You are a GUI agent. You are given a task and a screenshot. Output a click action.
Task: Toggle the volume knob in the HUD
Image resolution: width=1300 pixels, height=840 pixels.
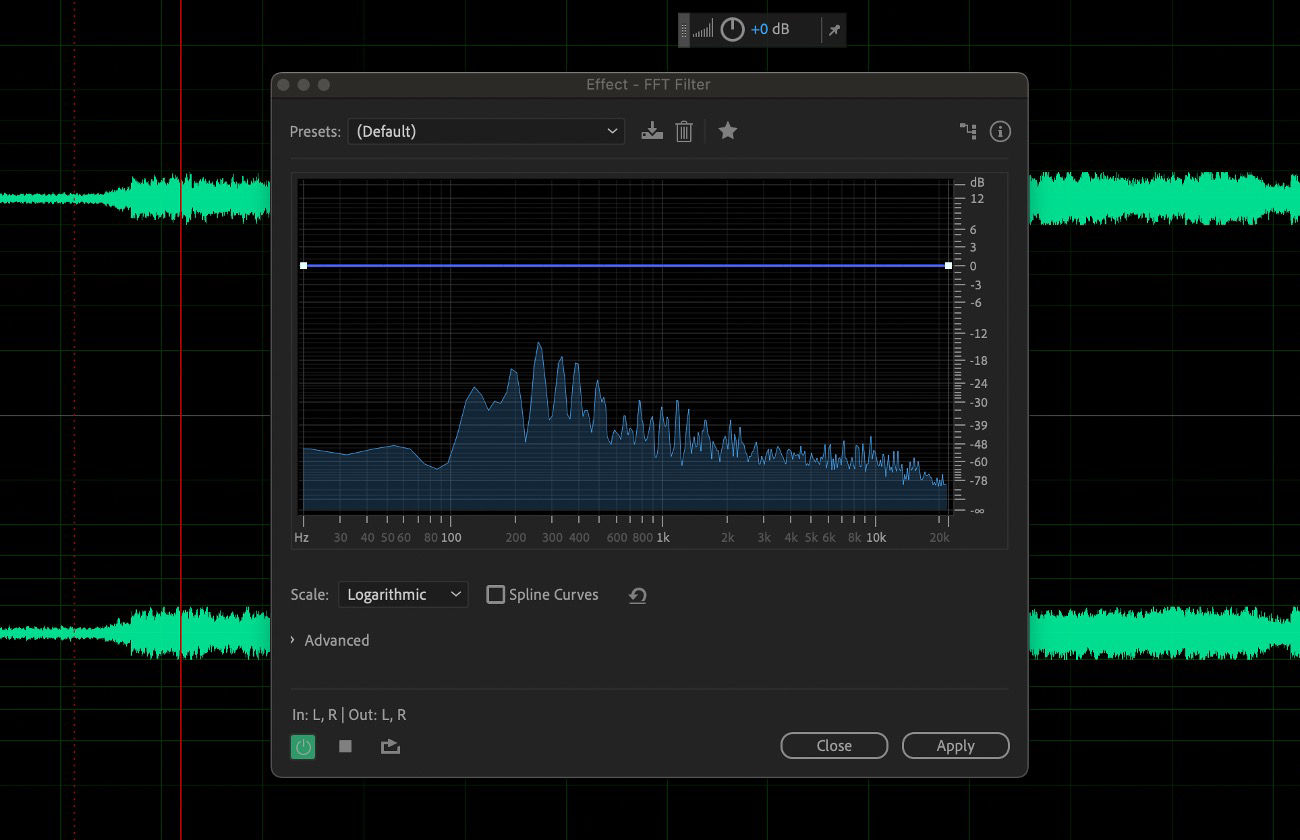[x=731, y=29]
